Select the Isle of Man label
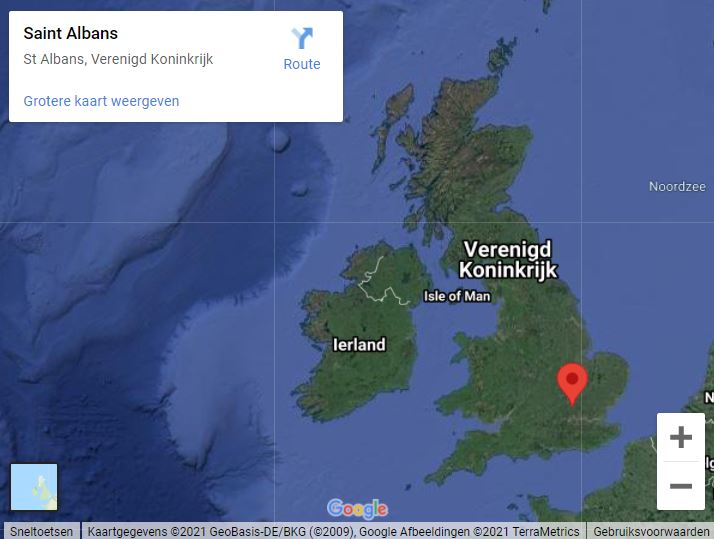Viewport: 714px width, 539px height. click(x=457, y=296)
